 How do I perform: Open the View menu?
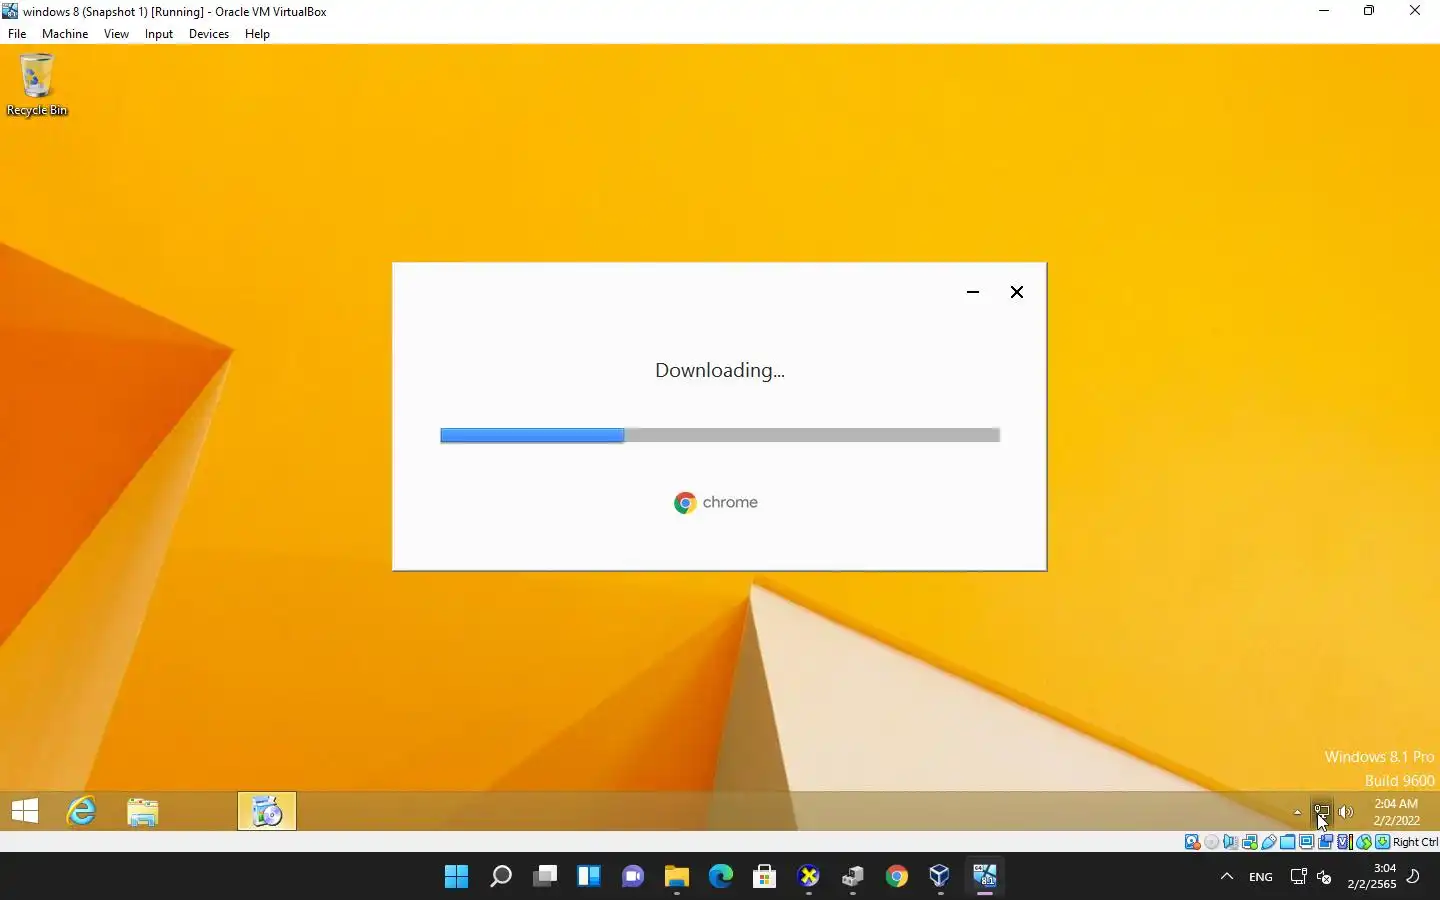[x=116, y=34]
